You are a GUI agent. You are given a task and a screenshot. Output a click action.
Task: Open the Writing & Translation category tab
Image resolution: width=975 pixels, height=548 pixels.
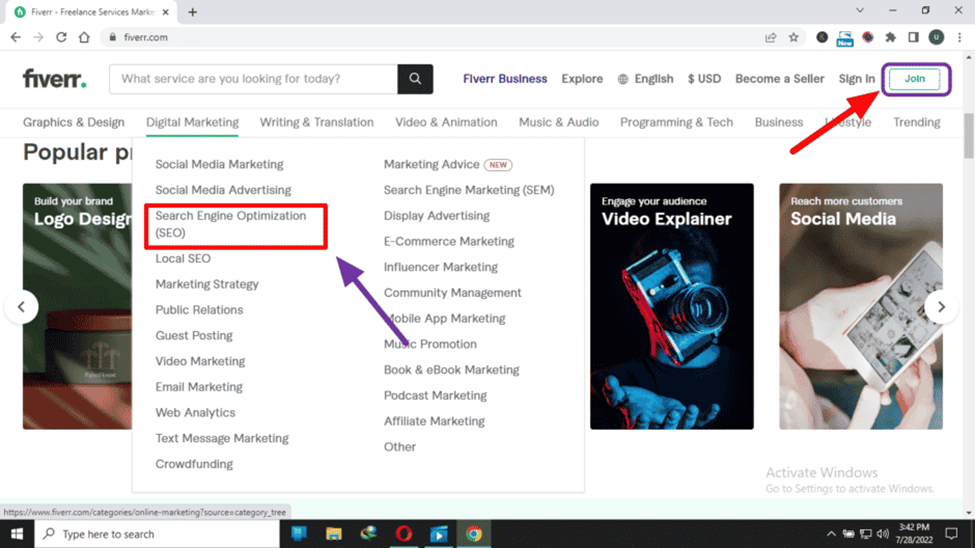[316, 122]
